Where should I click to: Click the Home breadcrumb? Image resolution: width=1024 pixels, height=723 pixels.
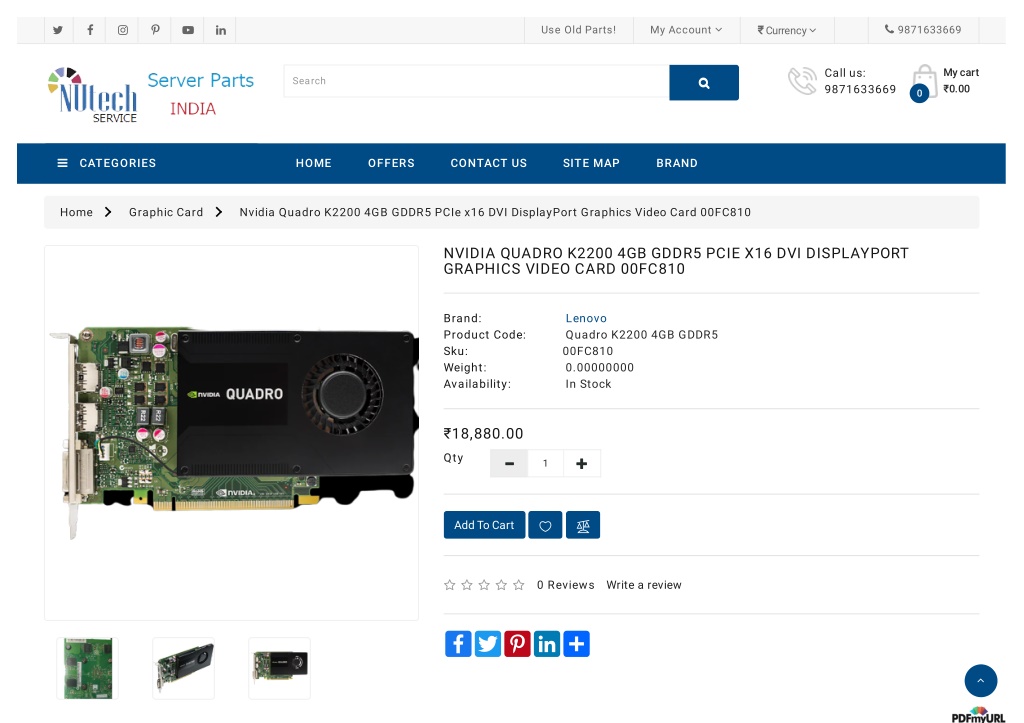[76, 212]
